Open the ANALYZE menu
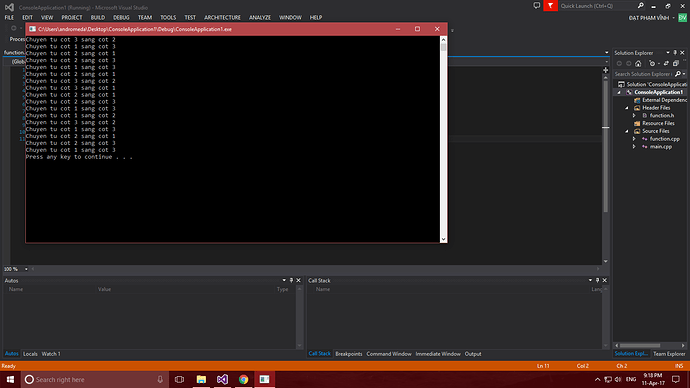 pyautogui.click(x=260, y=18)
